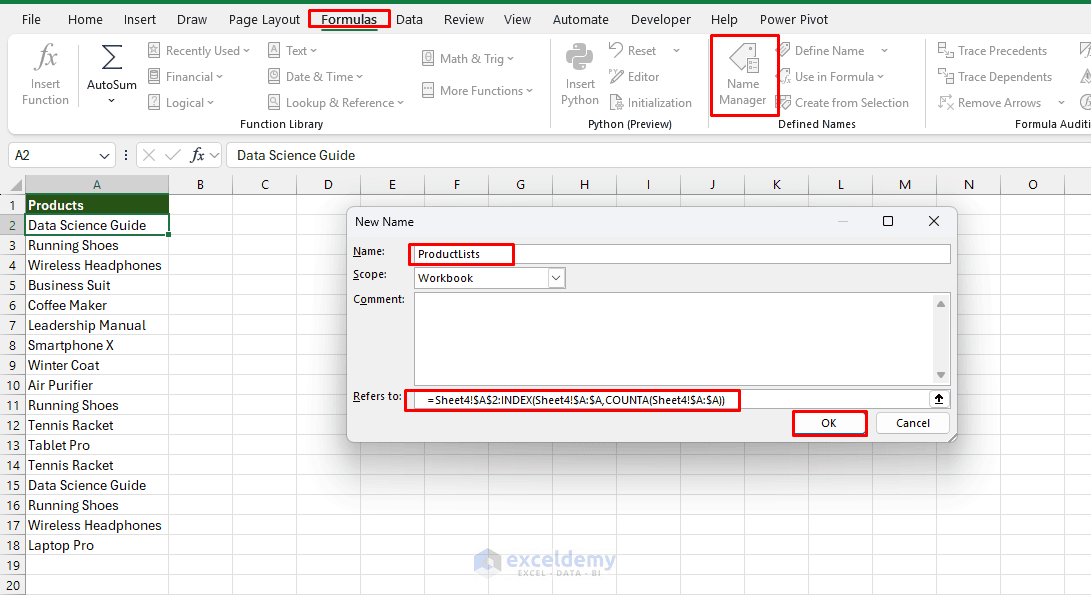This screenshot has height=595, width=1091.
Task: Open Financial functions dropdown
Action: click(185, 77)
